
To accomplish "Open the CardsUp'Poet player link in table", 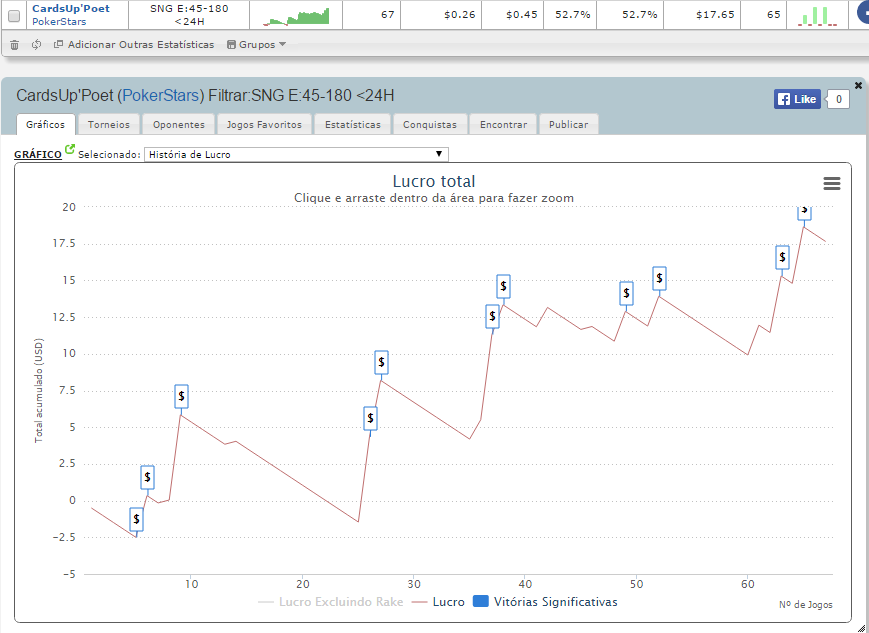I will (71, 8).
